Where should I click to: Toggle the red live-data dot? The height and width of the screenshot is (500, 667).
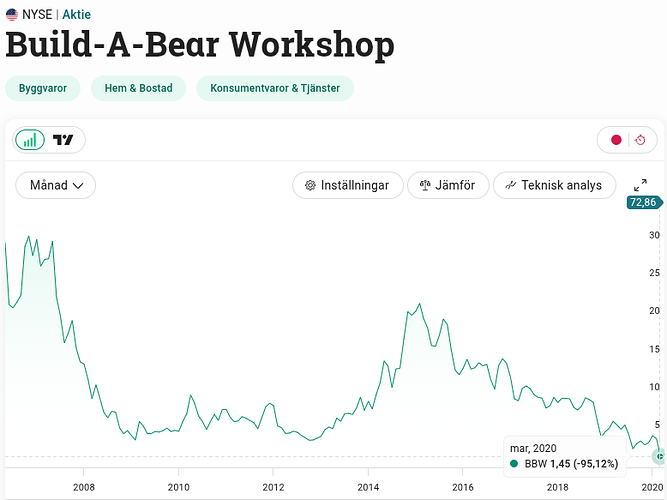pos(616,140)
